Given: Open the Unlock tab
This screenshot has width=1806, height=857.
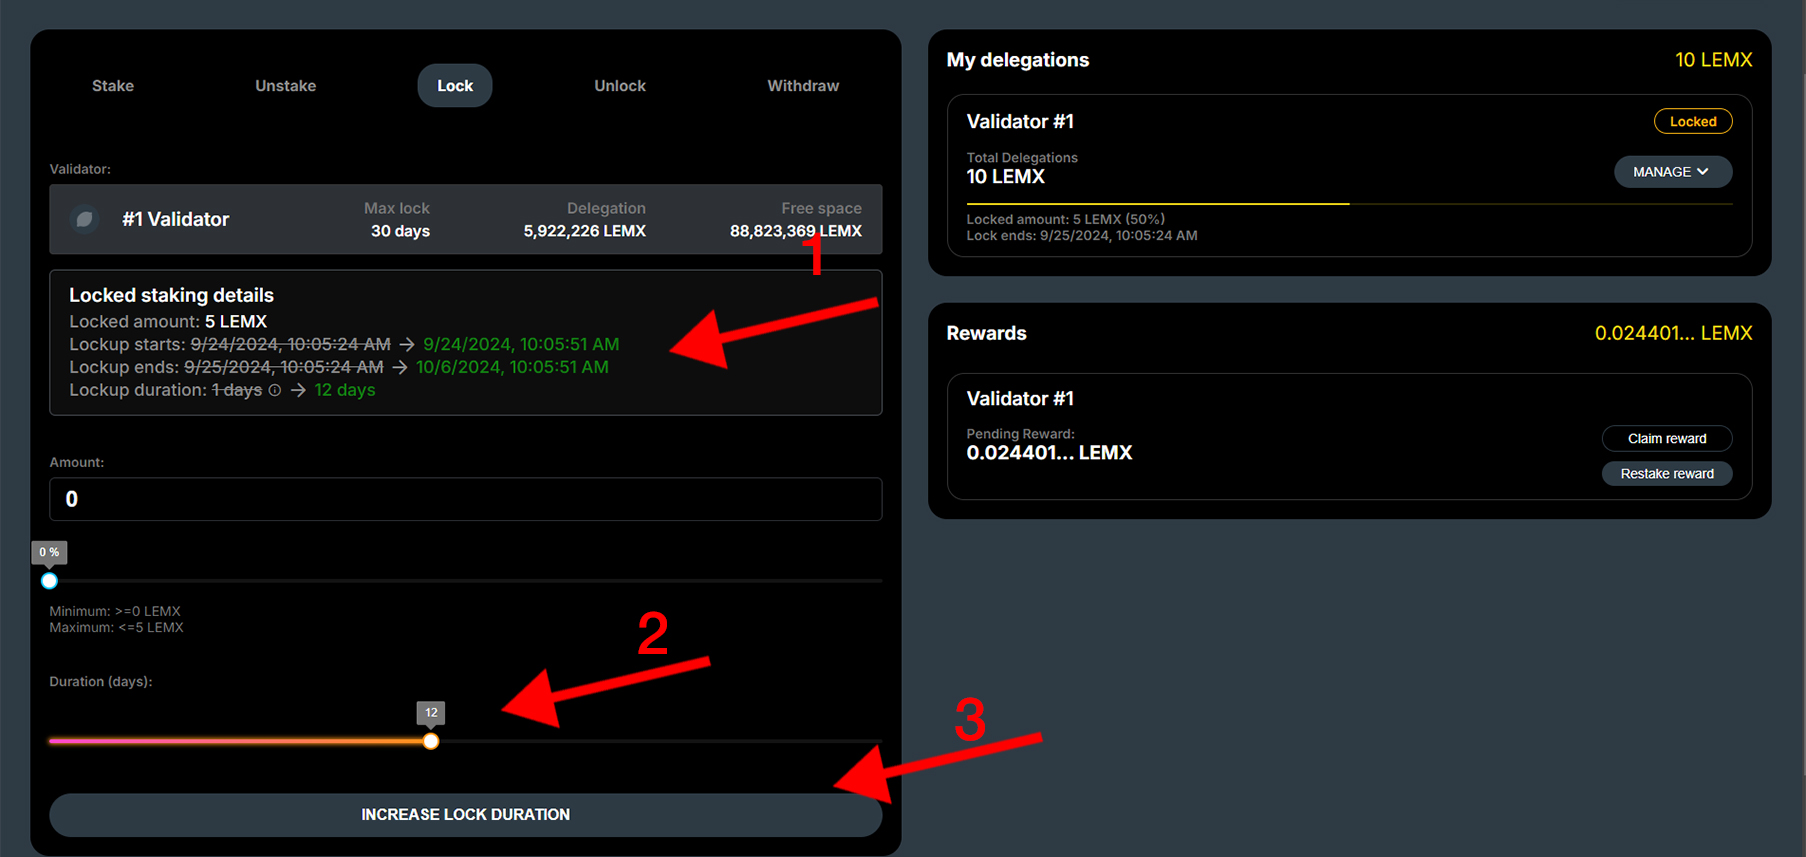Looking at the screenshot, I should pos(619,86).
